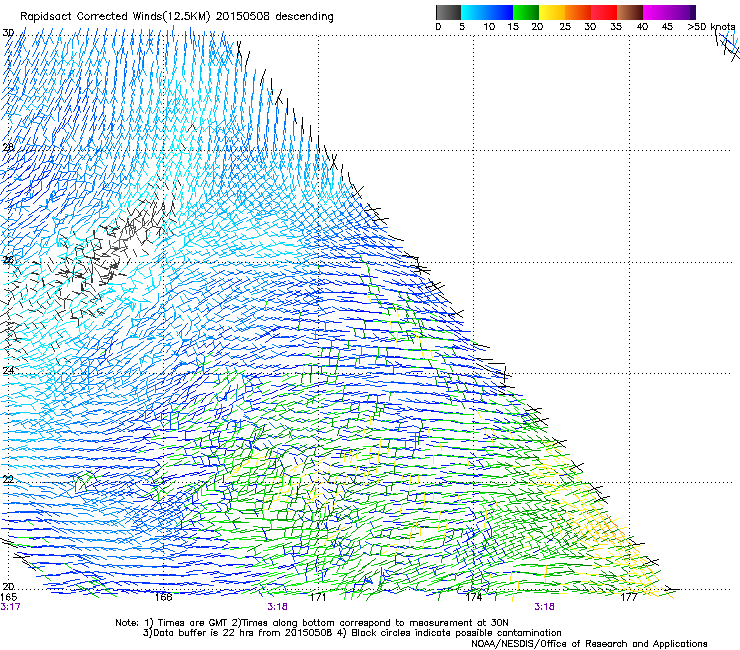Click the '20150508 descending' text in the title
The image size is (740, 650).
click(275, 17)
